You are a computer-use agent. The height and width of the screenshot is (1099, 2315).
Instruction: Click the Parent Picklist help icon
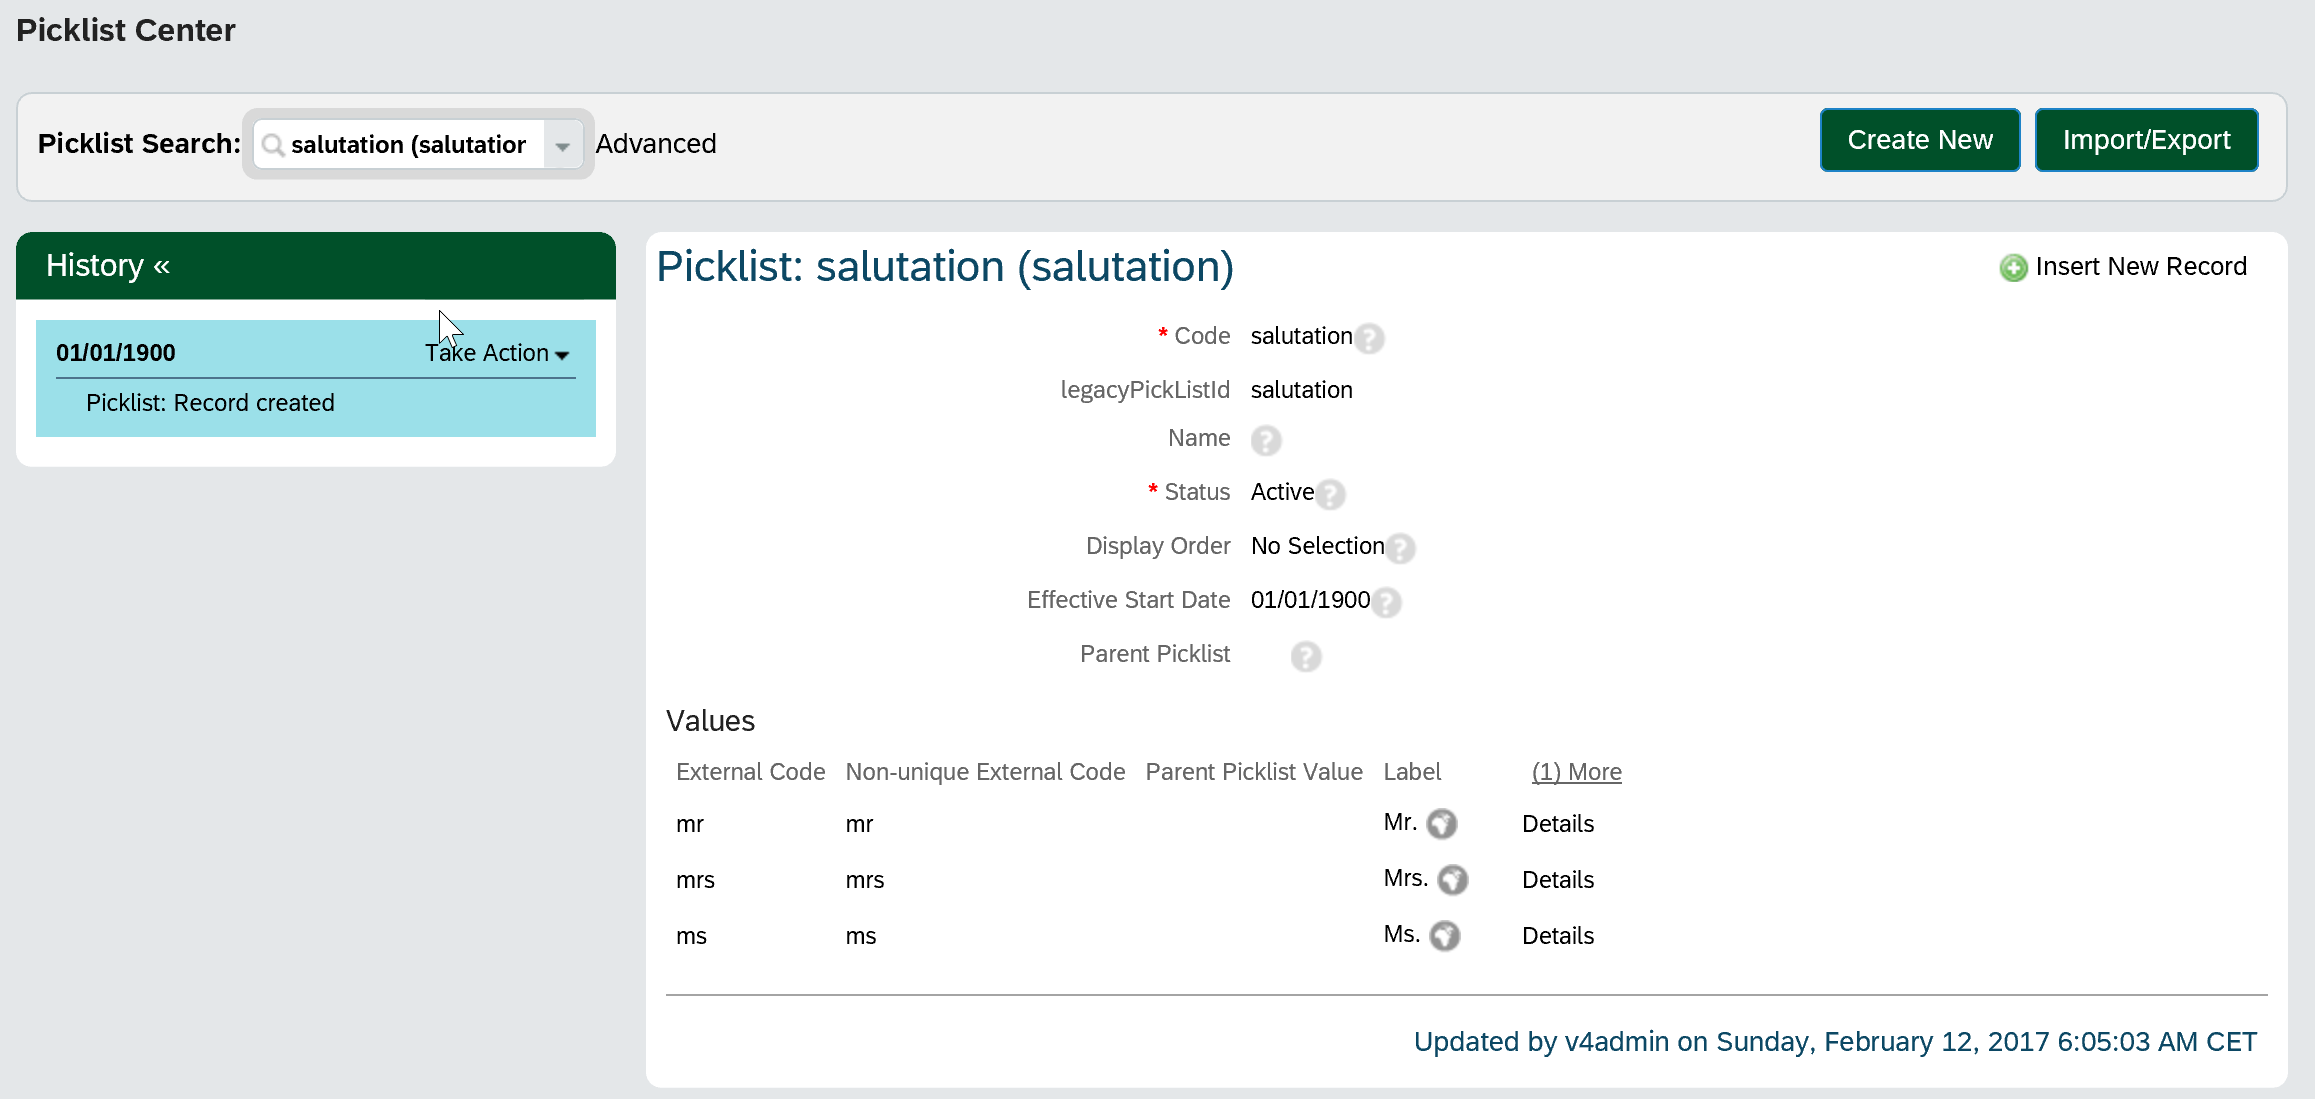(x=1305, y=656)
